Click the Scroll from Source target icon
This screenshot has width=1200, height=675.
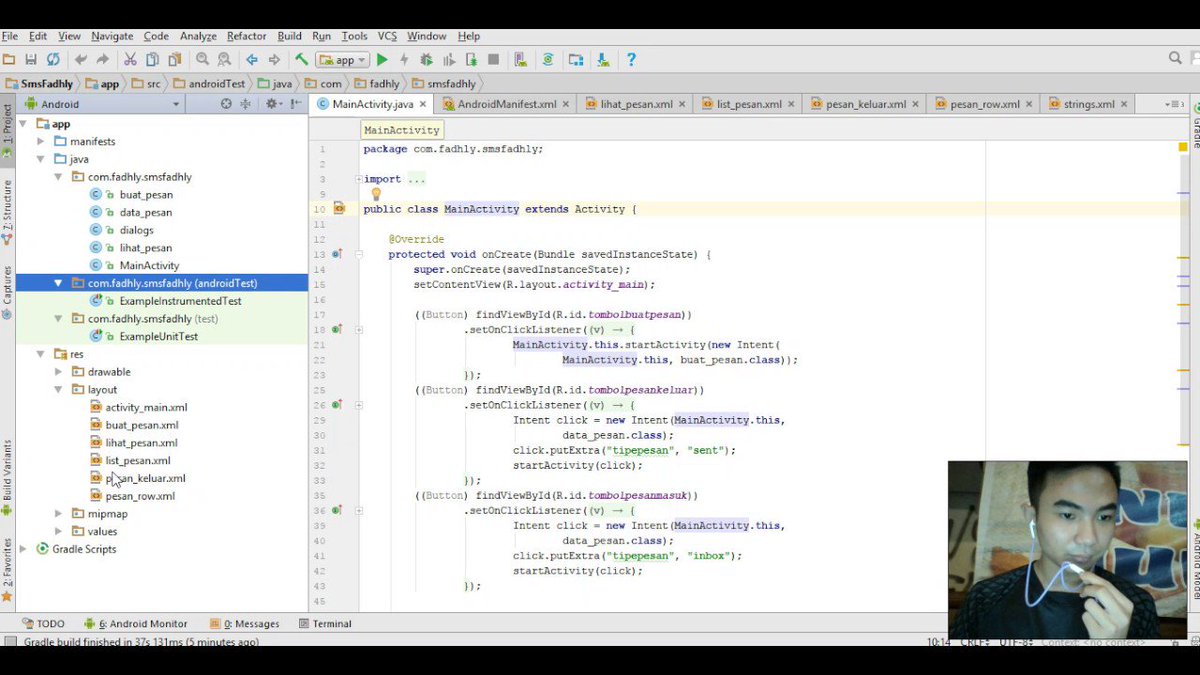[226, 104]
